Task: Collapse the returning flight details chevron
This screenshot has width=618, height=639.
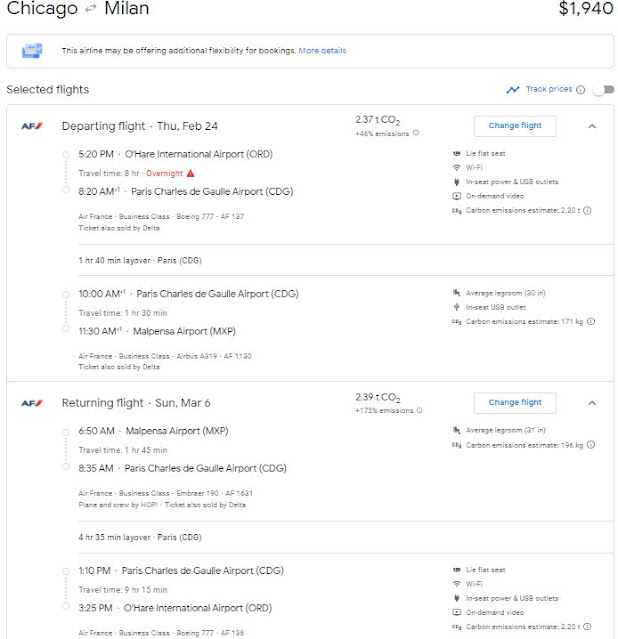Action: [x=592, y=403]
